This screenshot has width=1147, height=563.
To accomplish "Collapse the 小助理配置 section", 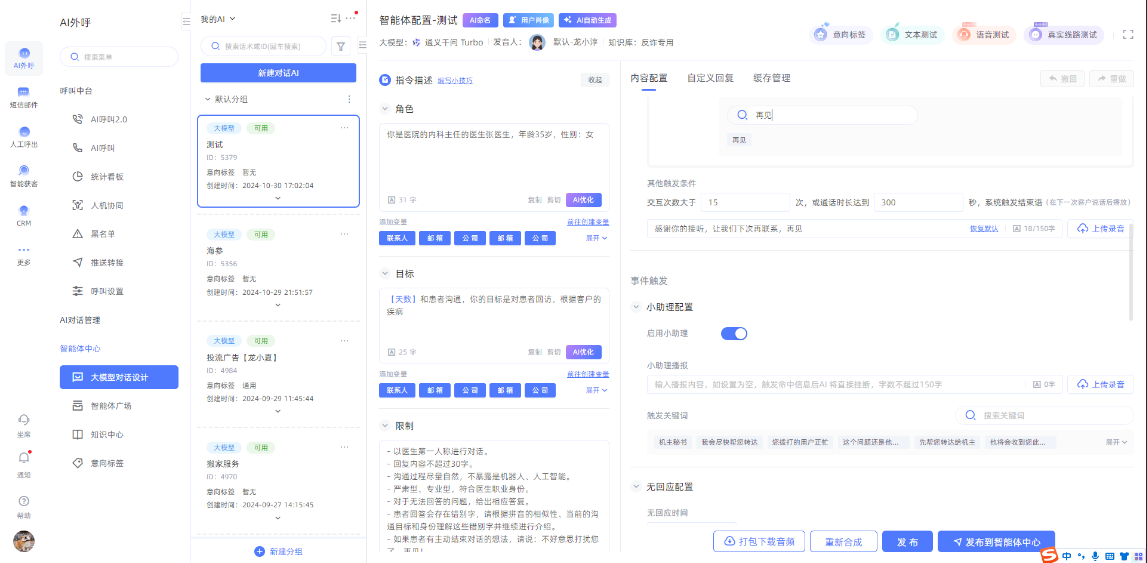I will point(637,307).
